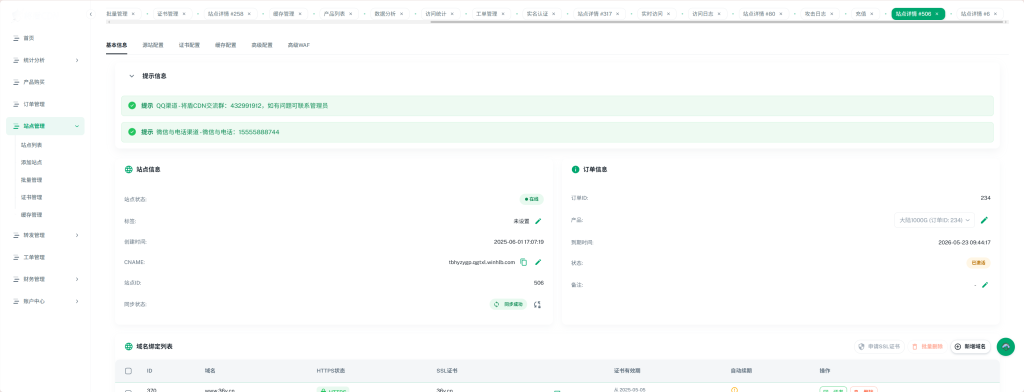Open 缓存管理 in the sidebar submenu
The image size is (1024, 392).
[x=31, y=214]
